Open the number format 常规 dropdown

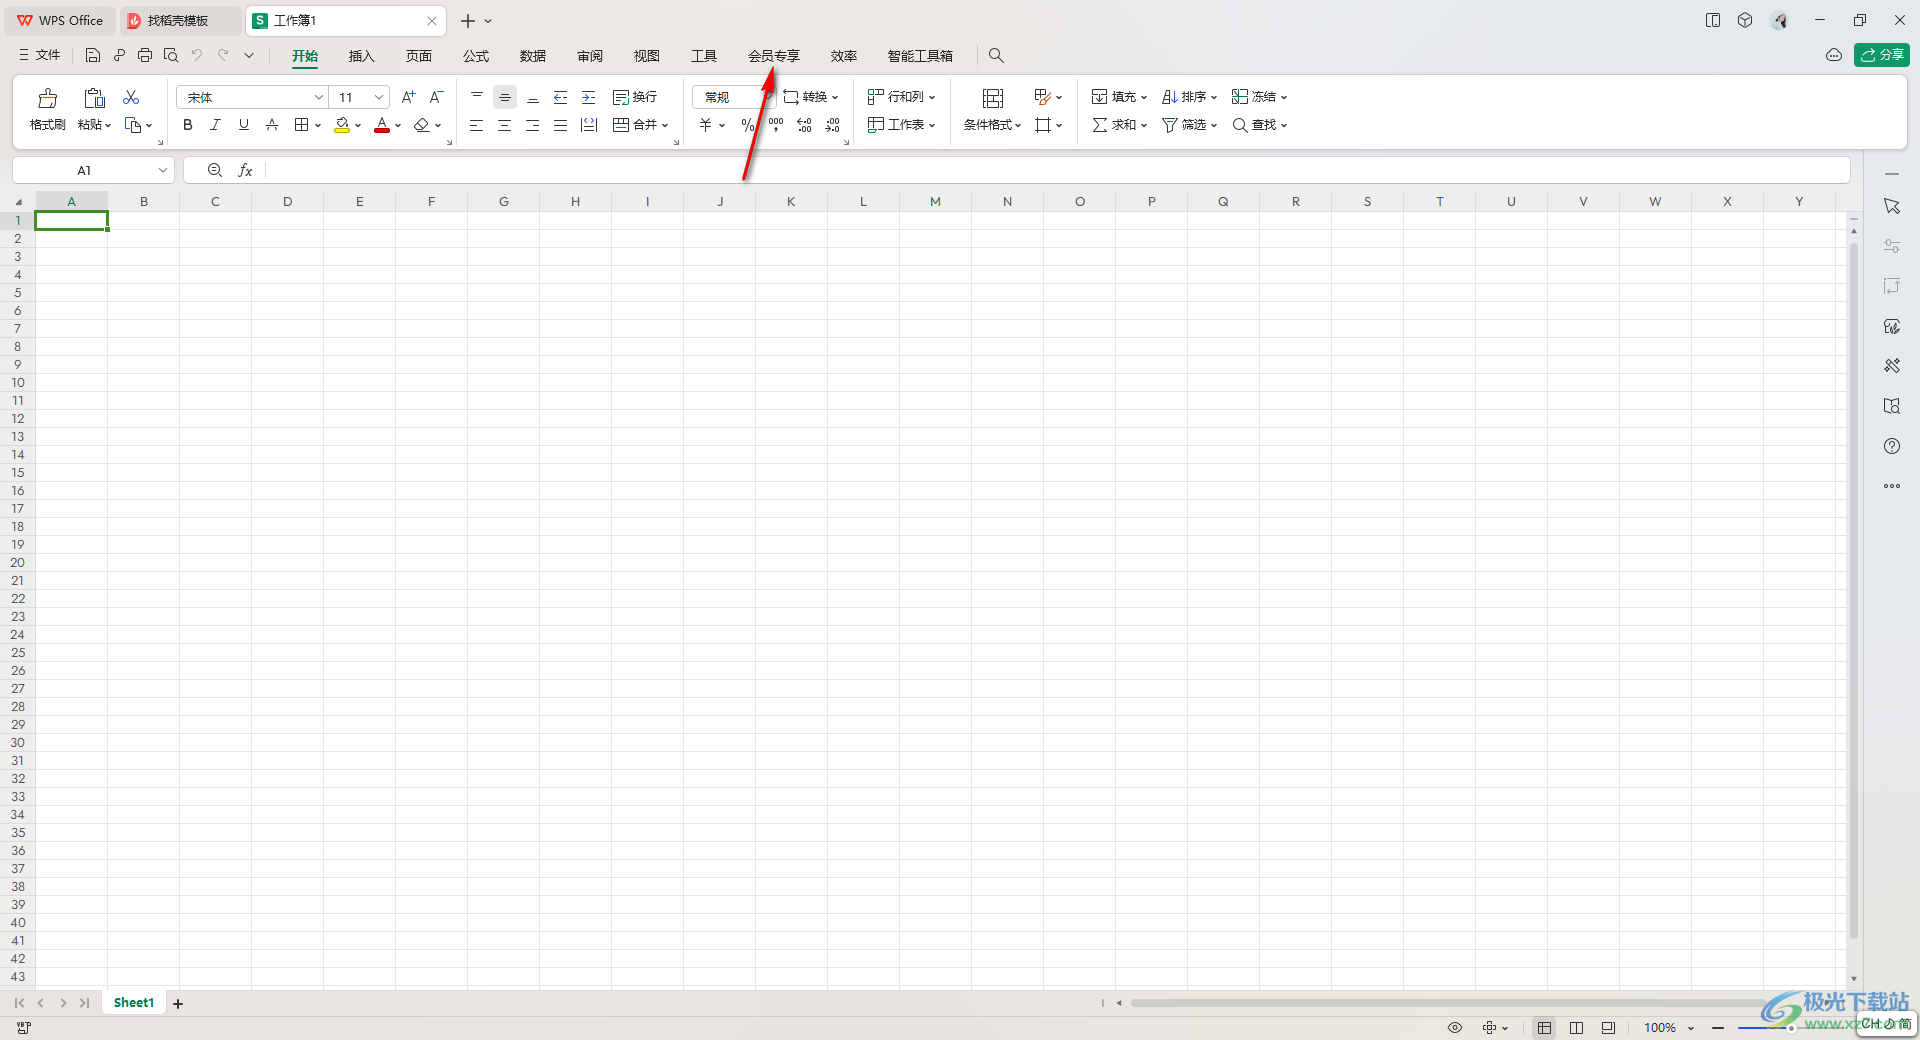tap(768, 97)
